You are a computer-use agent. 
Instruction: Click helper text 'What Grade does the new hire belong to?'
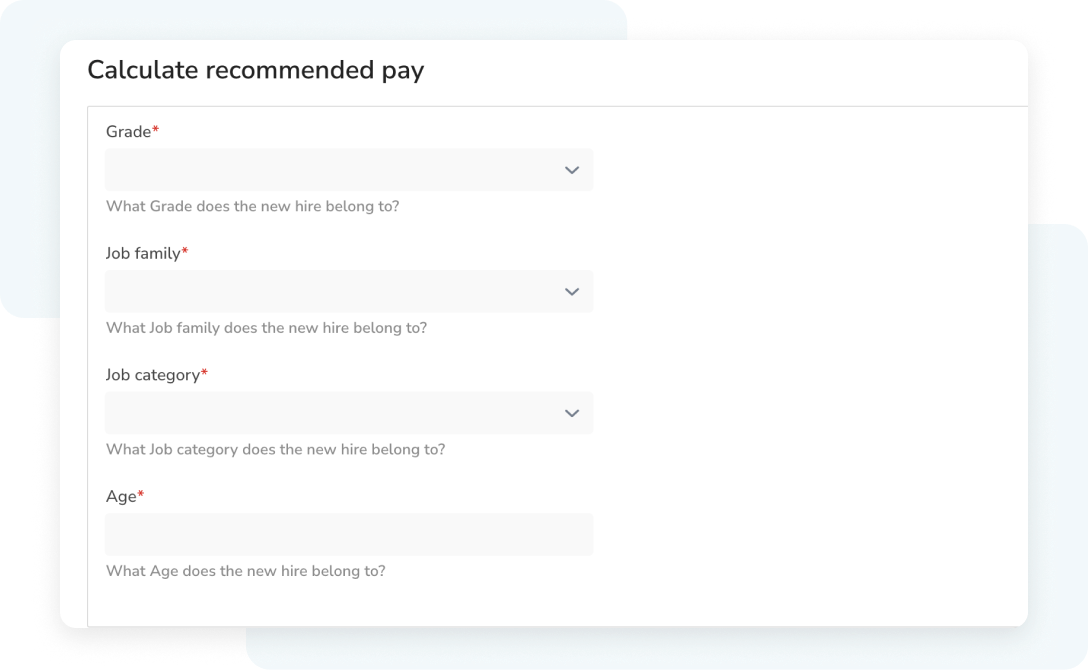pyautogui.click(x=253, y=206)
